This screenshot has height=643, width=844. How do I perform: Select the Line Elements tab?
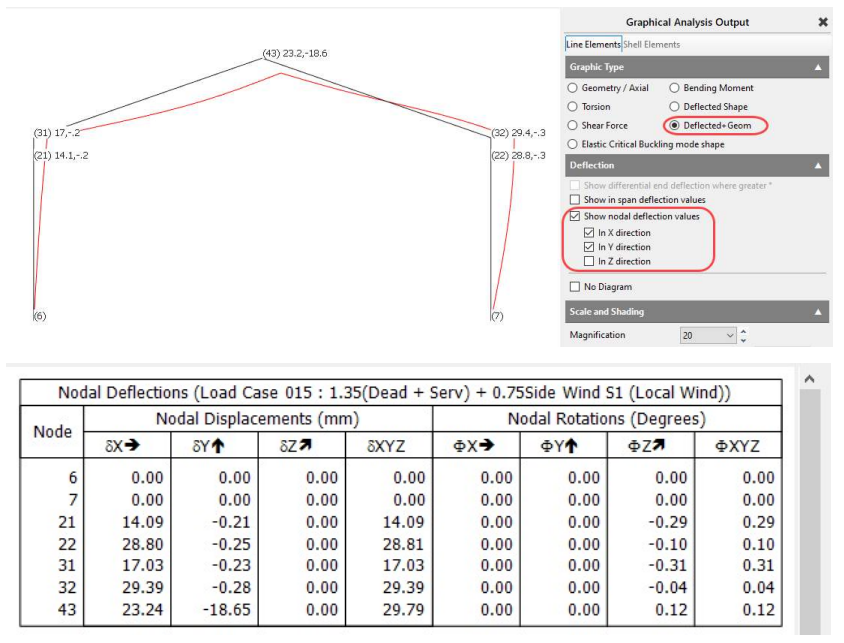pos(593,45)
